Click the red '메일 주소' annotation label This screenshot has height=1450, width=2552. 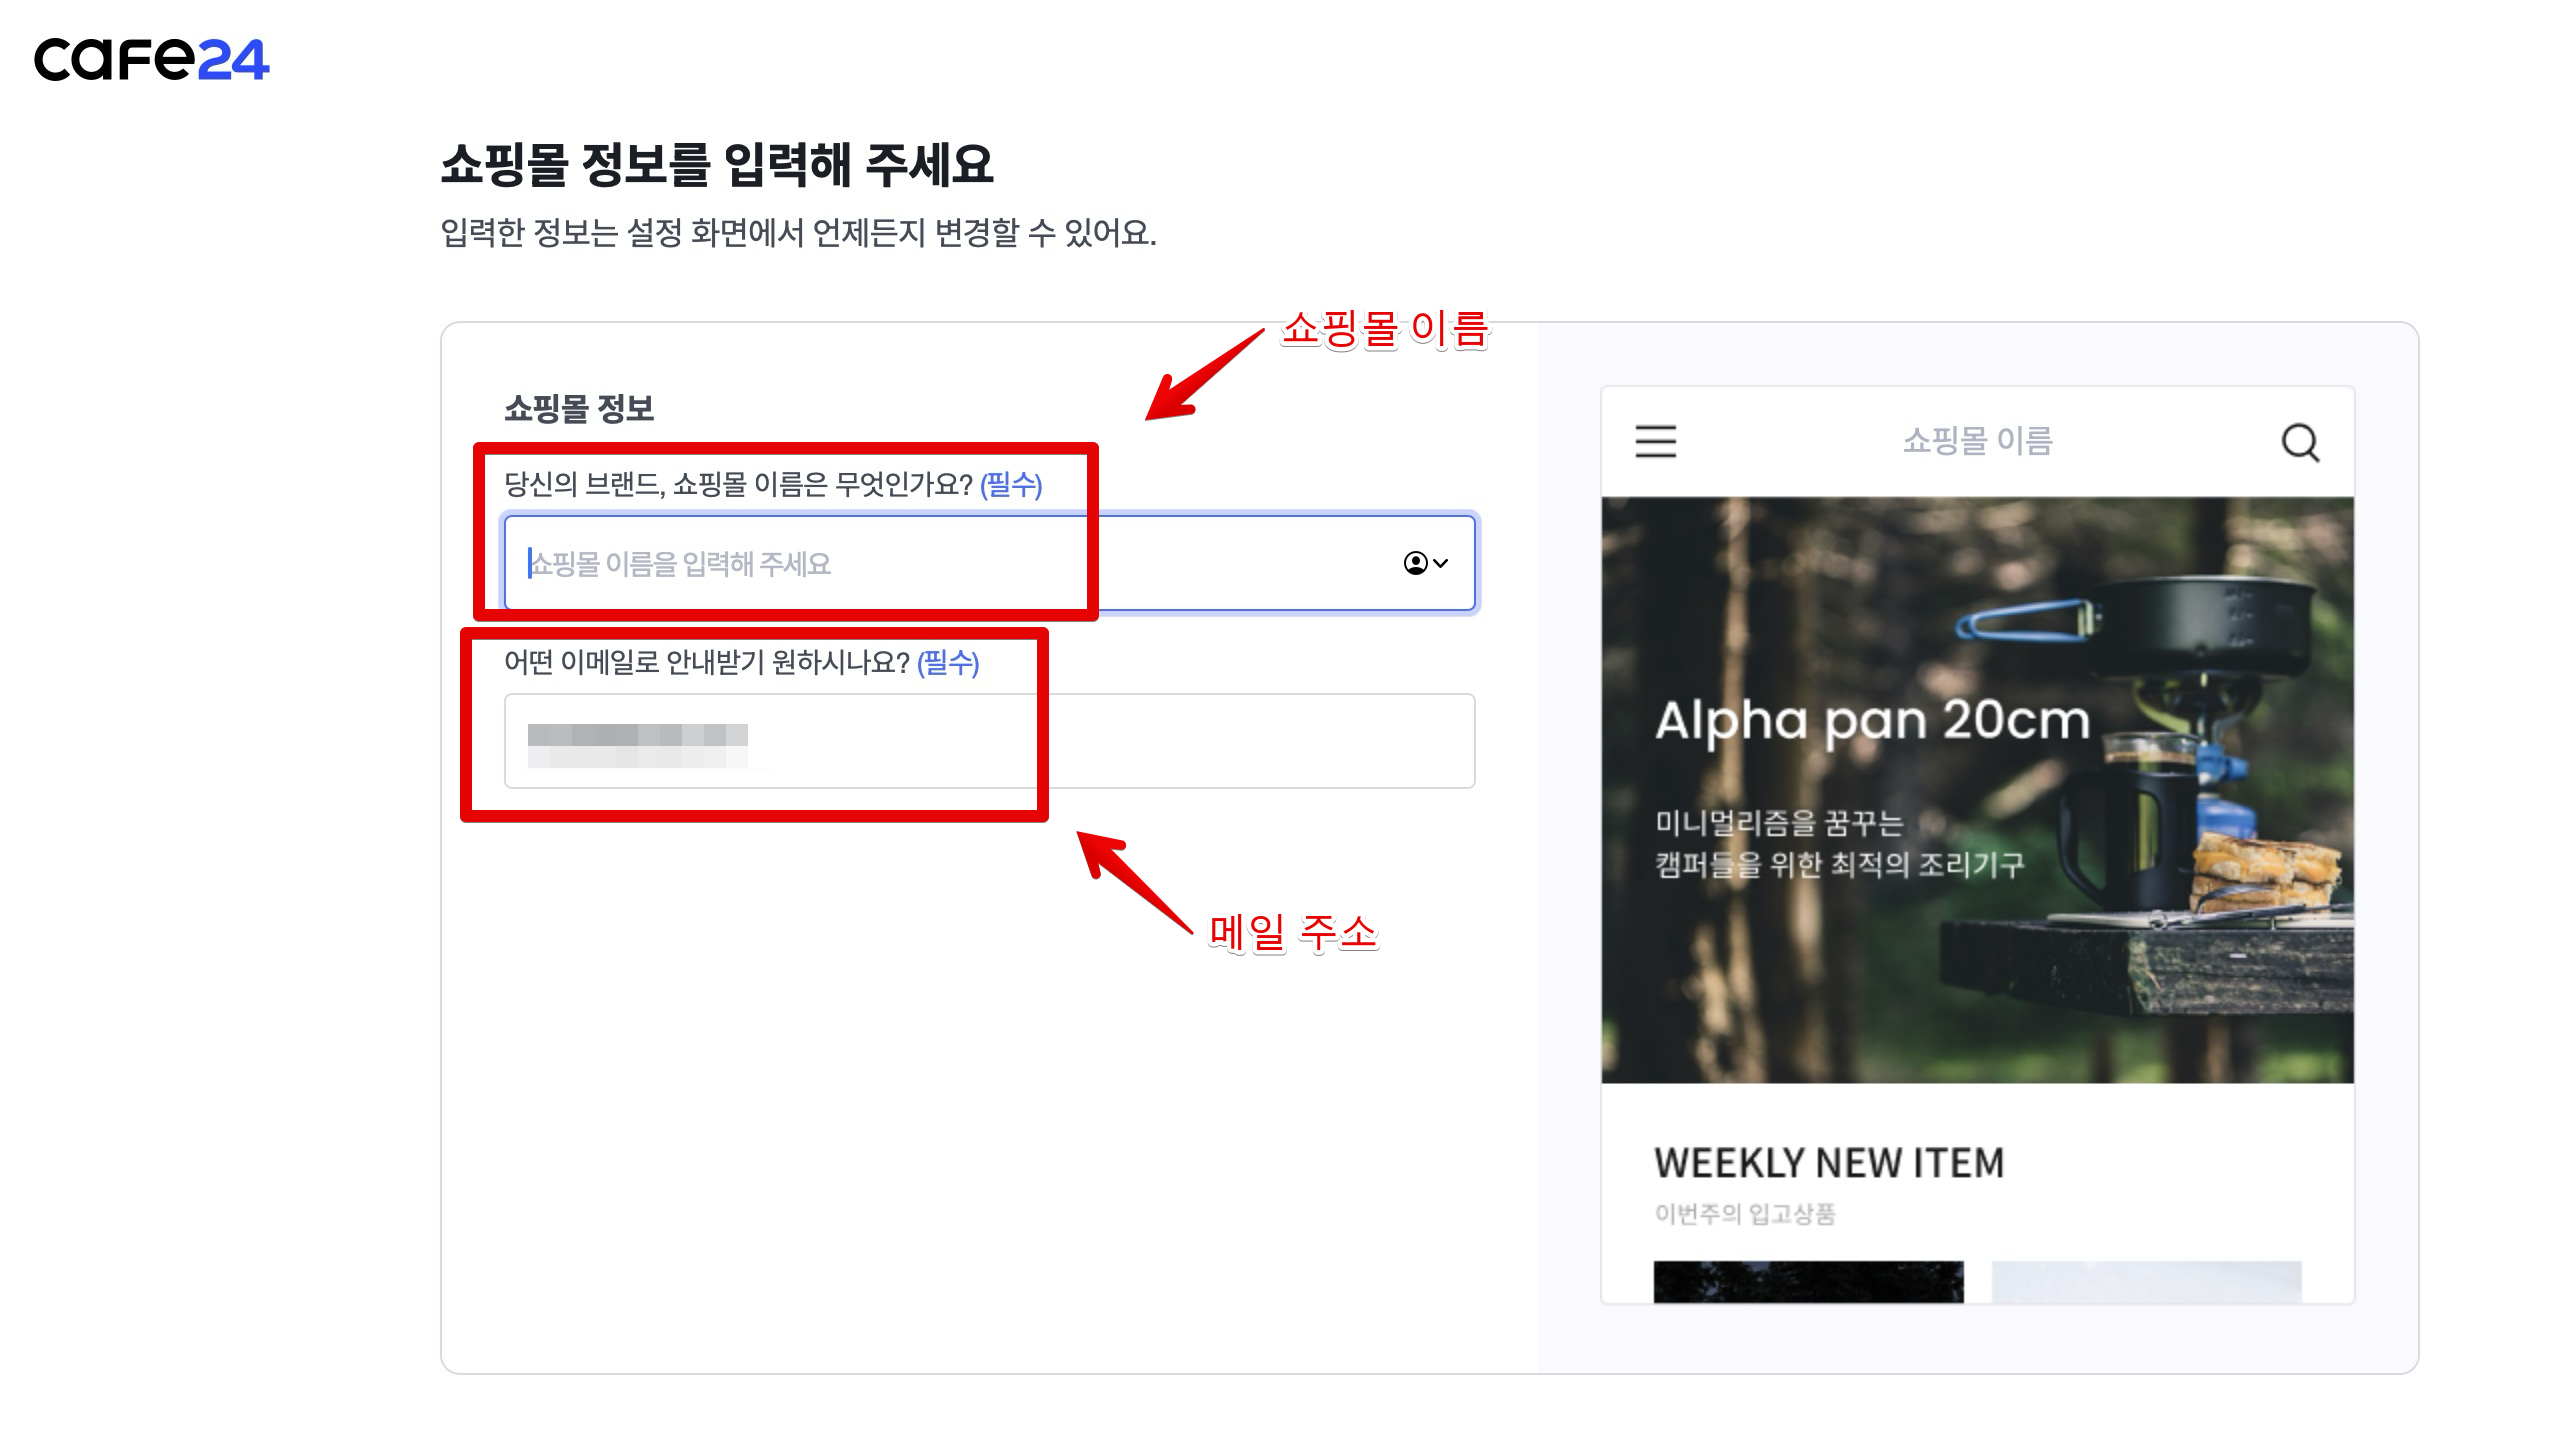pyautogui.click(x=1293, y=932)
